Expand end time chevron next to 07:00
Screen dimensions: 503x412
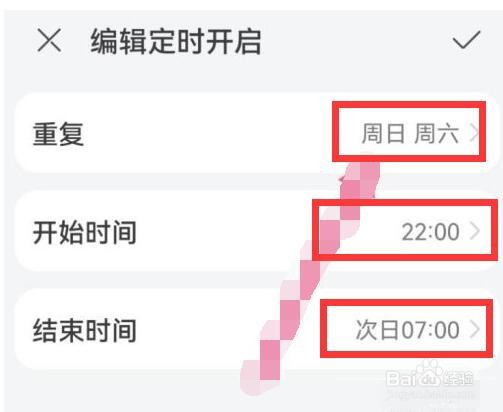[474, 329]
